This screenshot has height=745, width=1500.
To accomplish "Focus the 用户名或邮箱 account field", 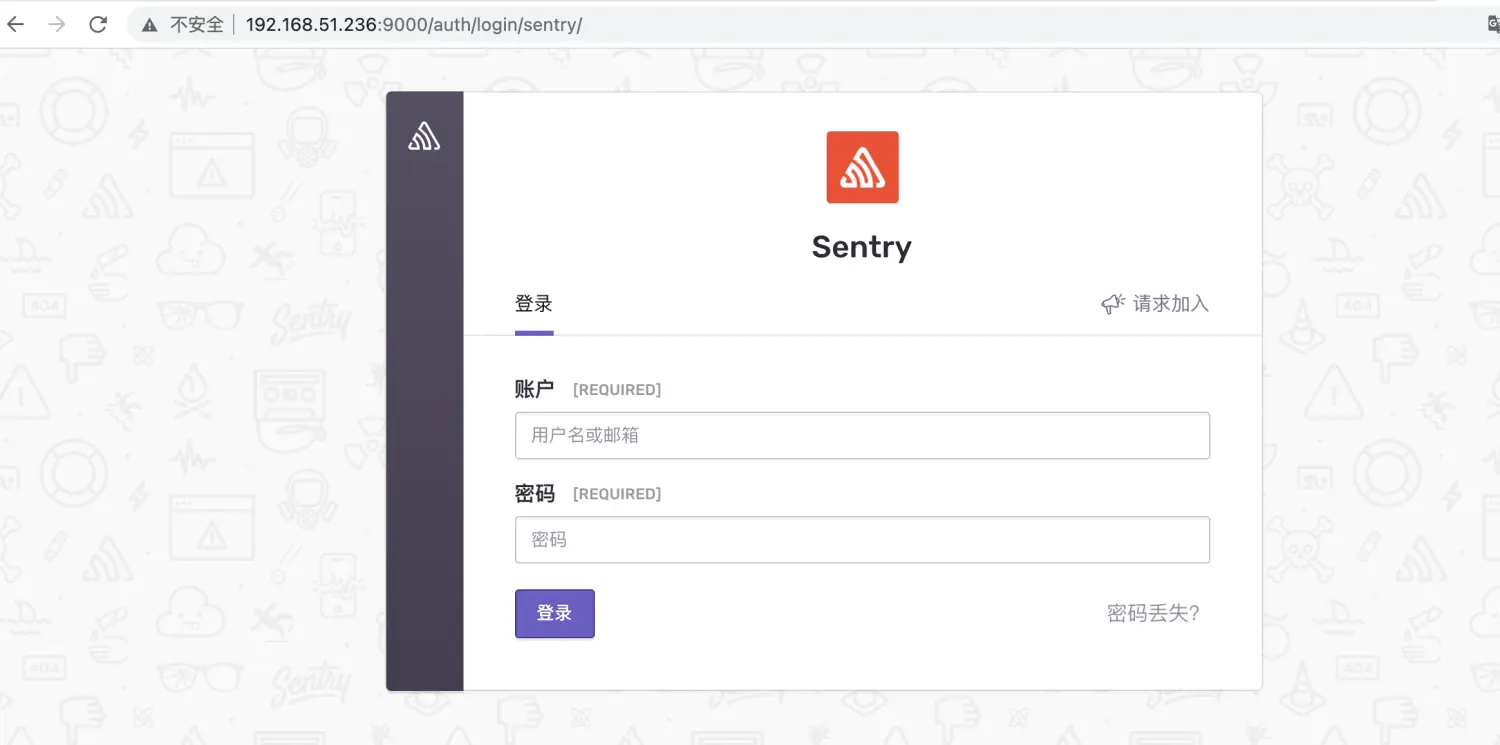I will pos(862,435).
